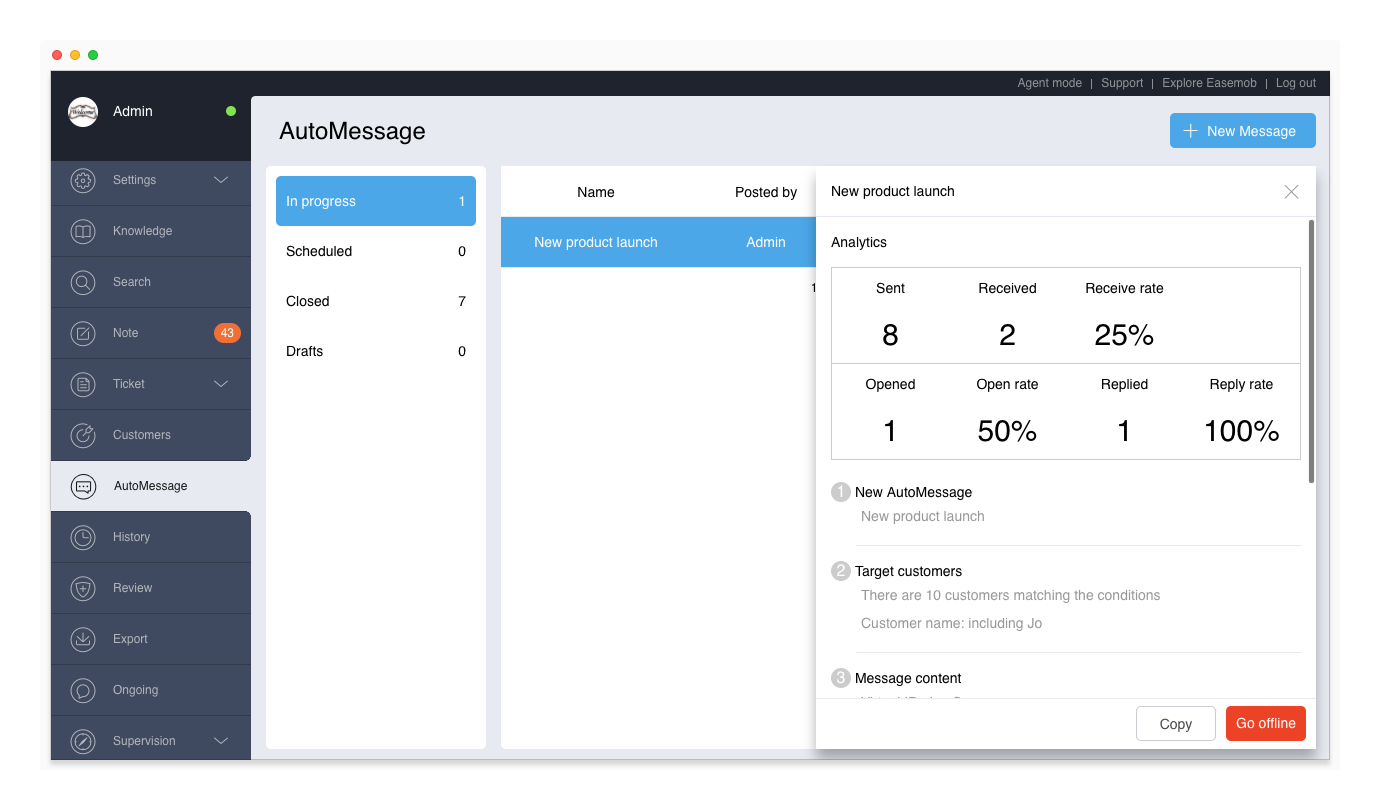Expand the Settings submenu chevron

click(x=221, y=180)
